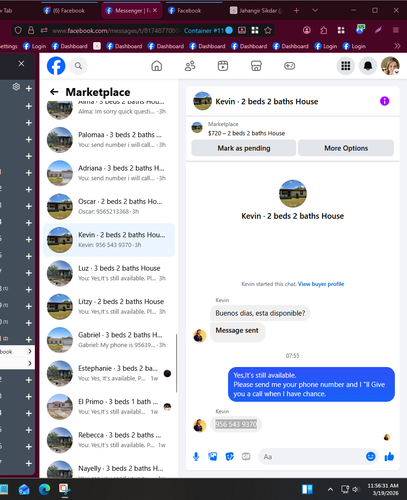Screen dimensions: 407x500
Task: Open conversation info purple icon
Action: click(x=384, y=101)
